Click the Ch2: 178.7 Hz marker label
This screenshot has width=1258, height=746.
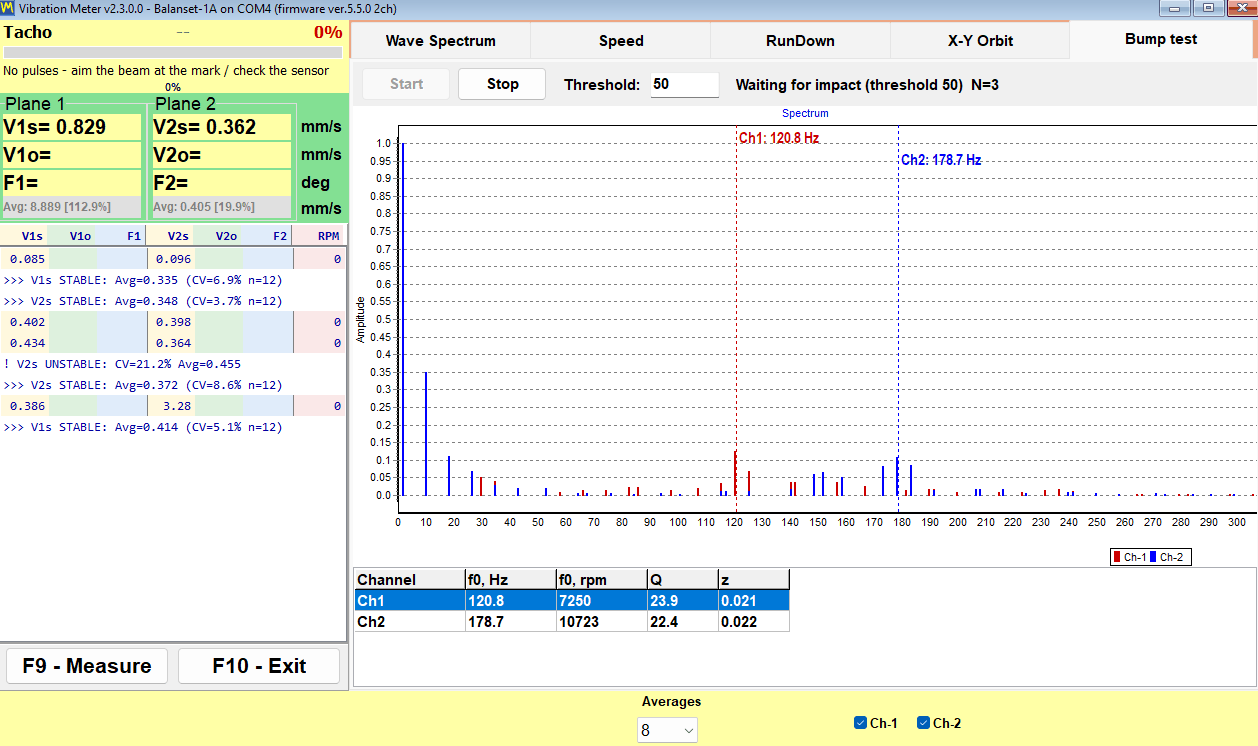click(x=941, y=160)
